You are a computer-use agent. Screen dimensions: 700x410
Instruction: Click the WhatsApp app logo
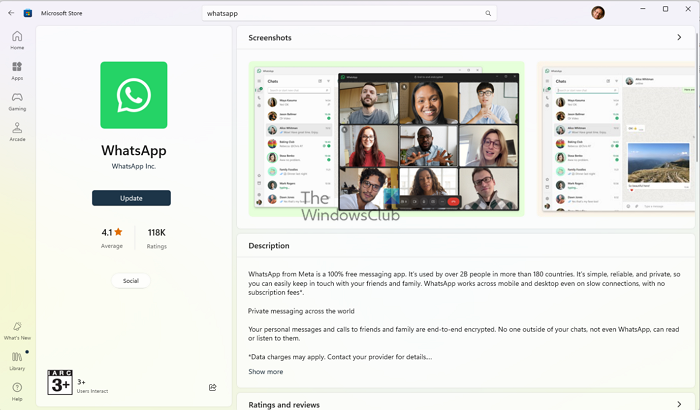tap(133, 95)
